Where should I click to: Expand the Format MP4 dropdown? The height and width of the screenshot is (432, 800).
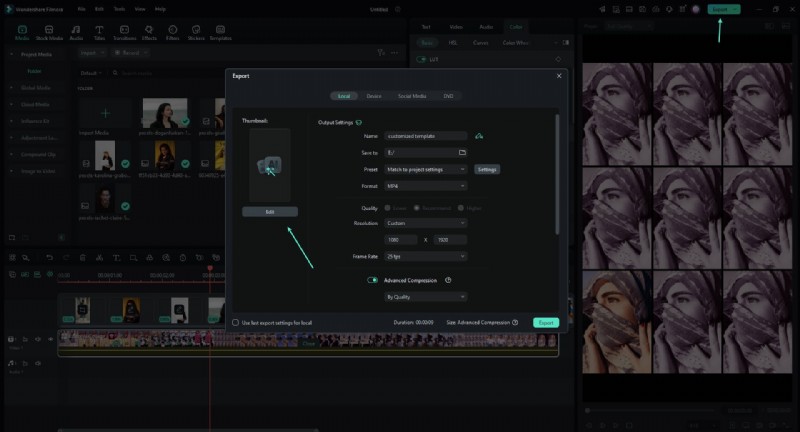426,185
